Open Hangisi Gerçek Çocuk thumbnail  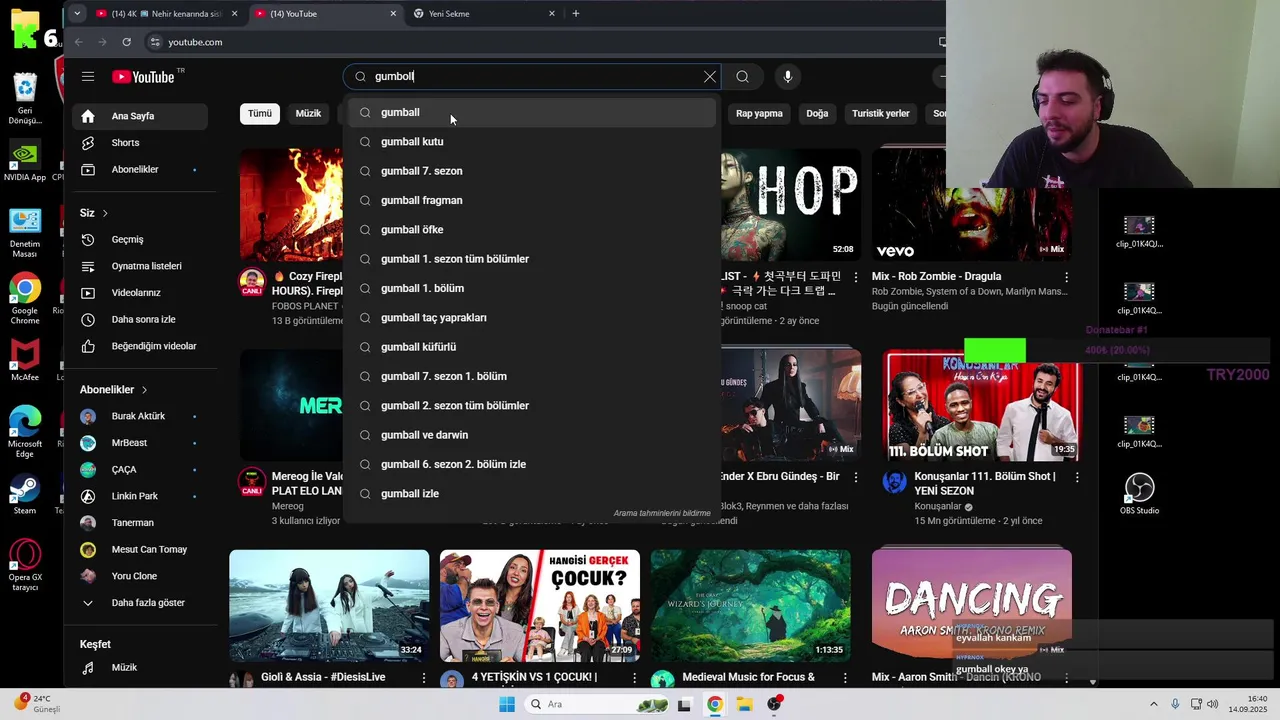[540, 606]
